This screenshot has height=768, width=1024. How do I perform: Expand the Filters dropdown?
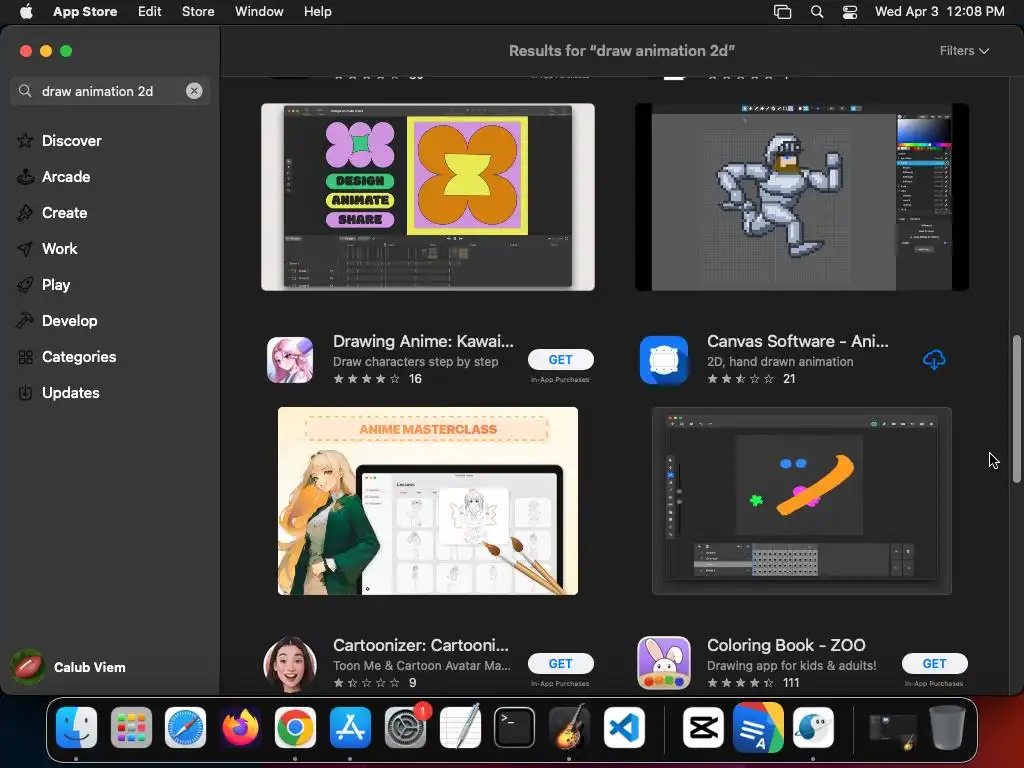(964, 50)
